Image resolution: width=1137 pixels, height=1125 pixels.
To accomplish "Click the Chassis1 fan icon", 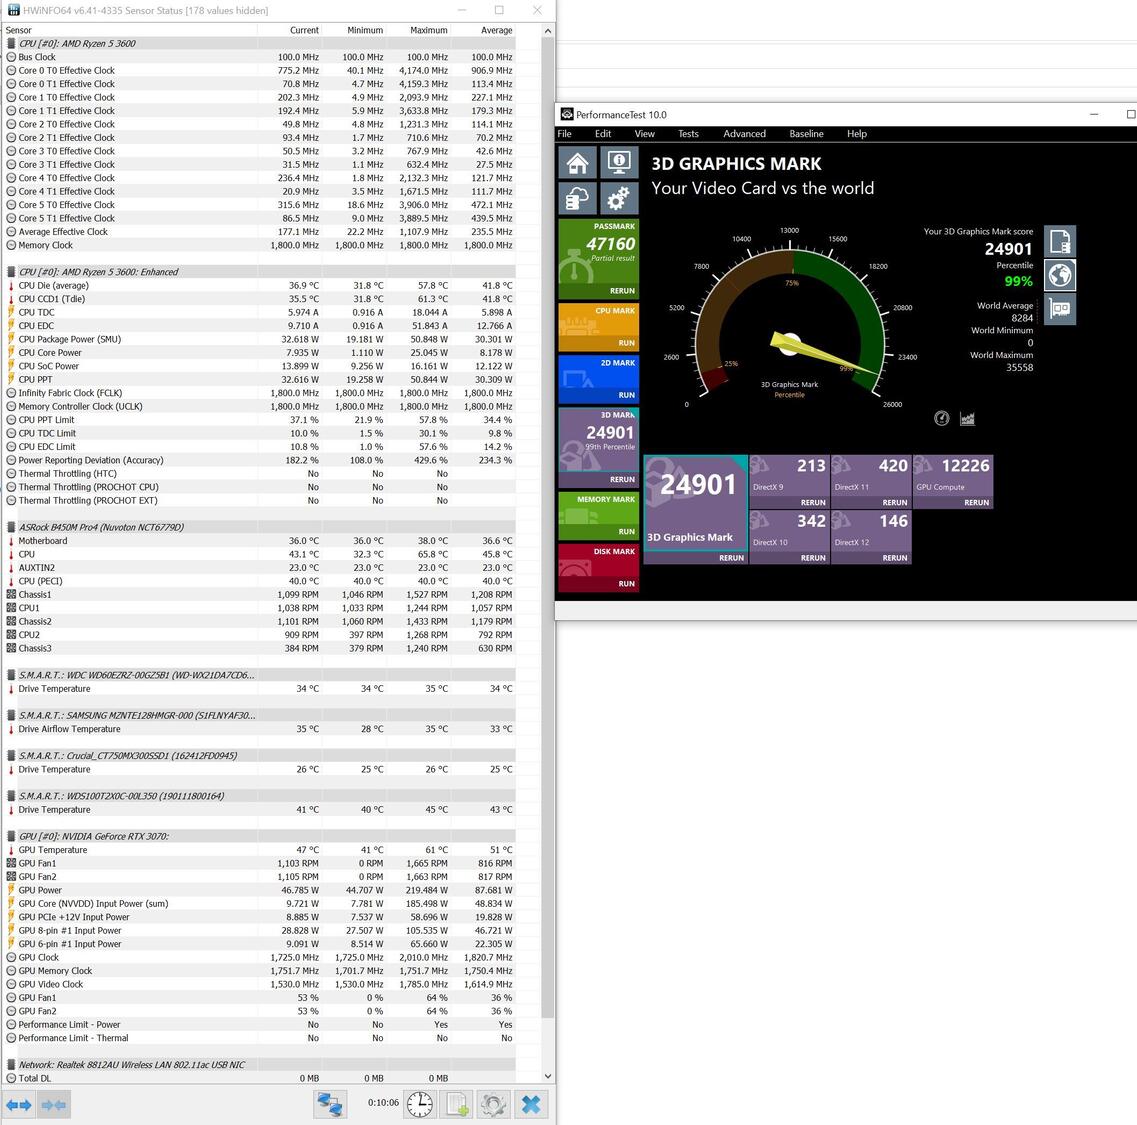I will click(11, 595).
